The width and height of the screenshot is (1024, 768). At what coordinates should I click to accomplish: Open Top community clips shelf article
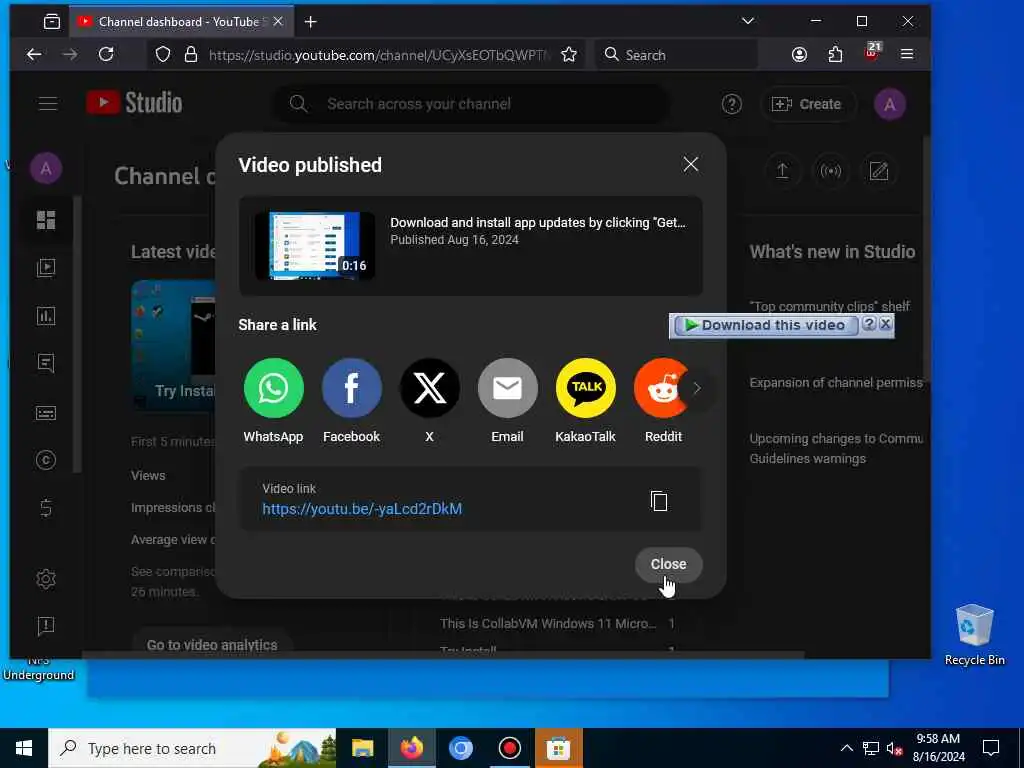point(829,306)
